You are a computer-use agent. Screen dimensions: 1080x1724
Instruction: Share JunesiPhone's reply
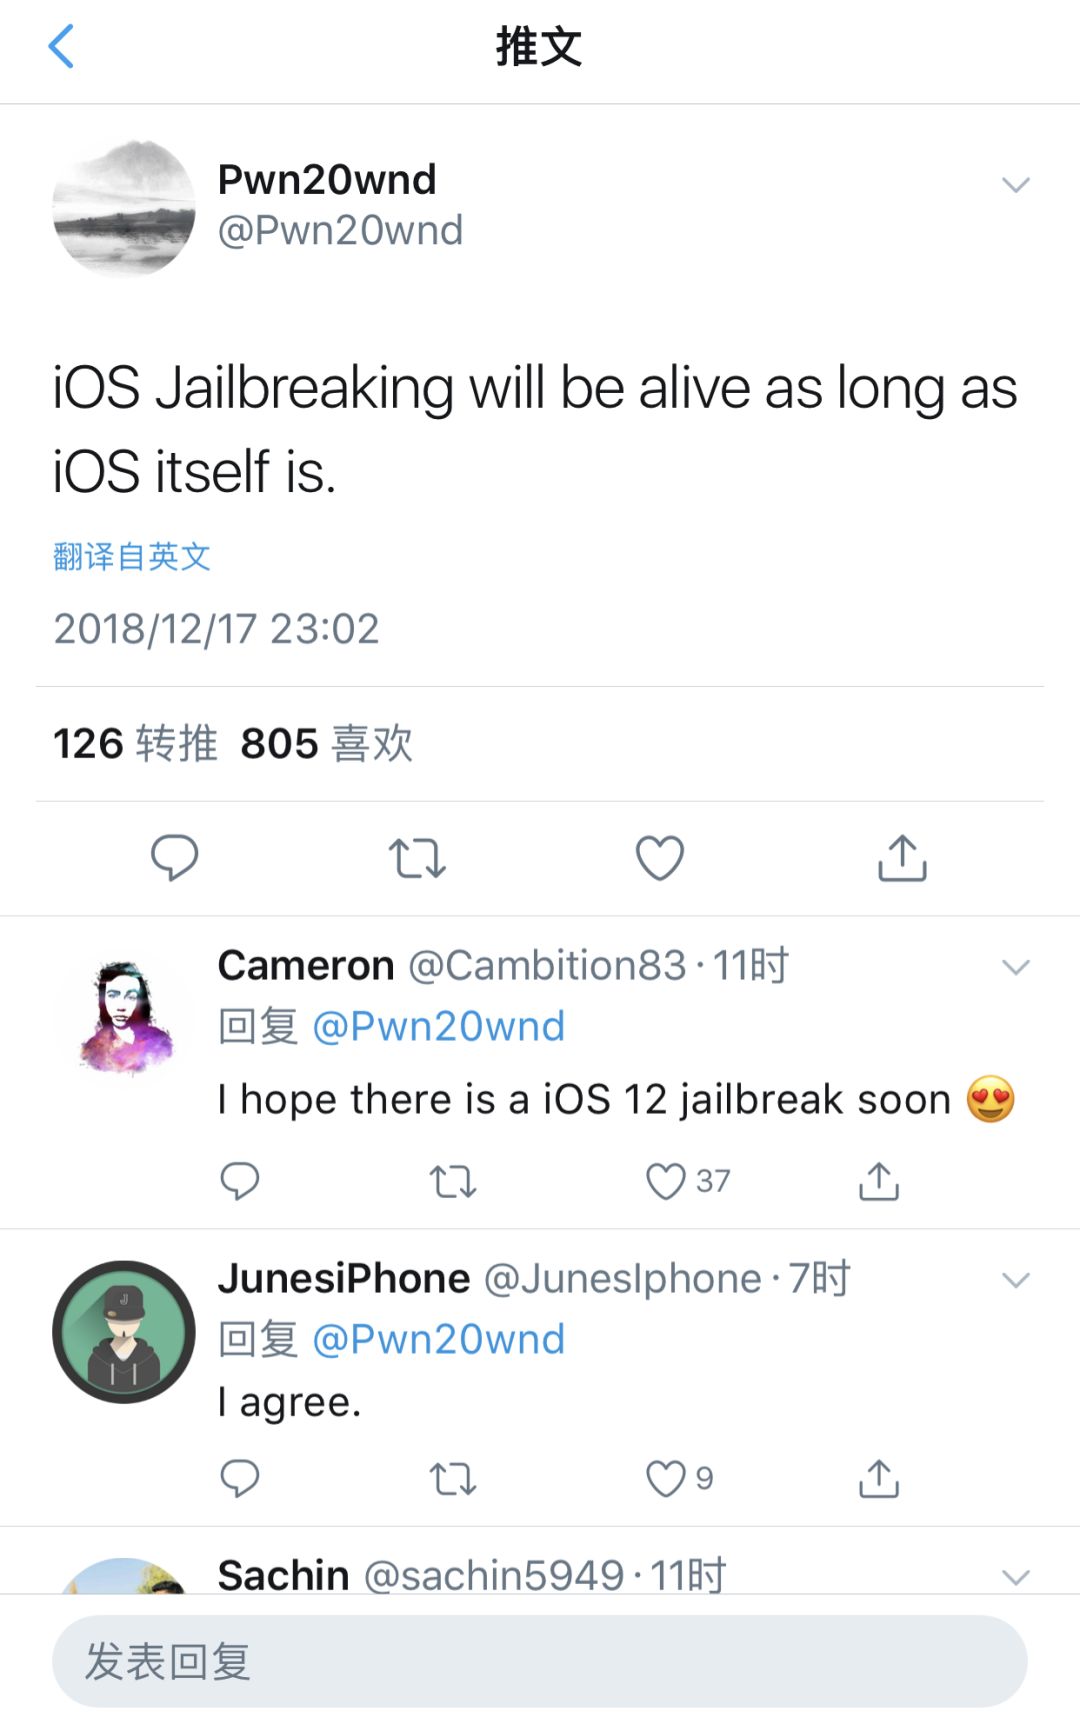879,1478
